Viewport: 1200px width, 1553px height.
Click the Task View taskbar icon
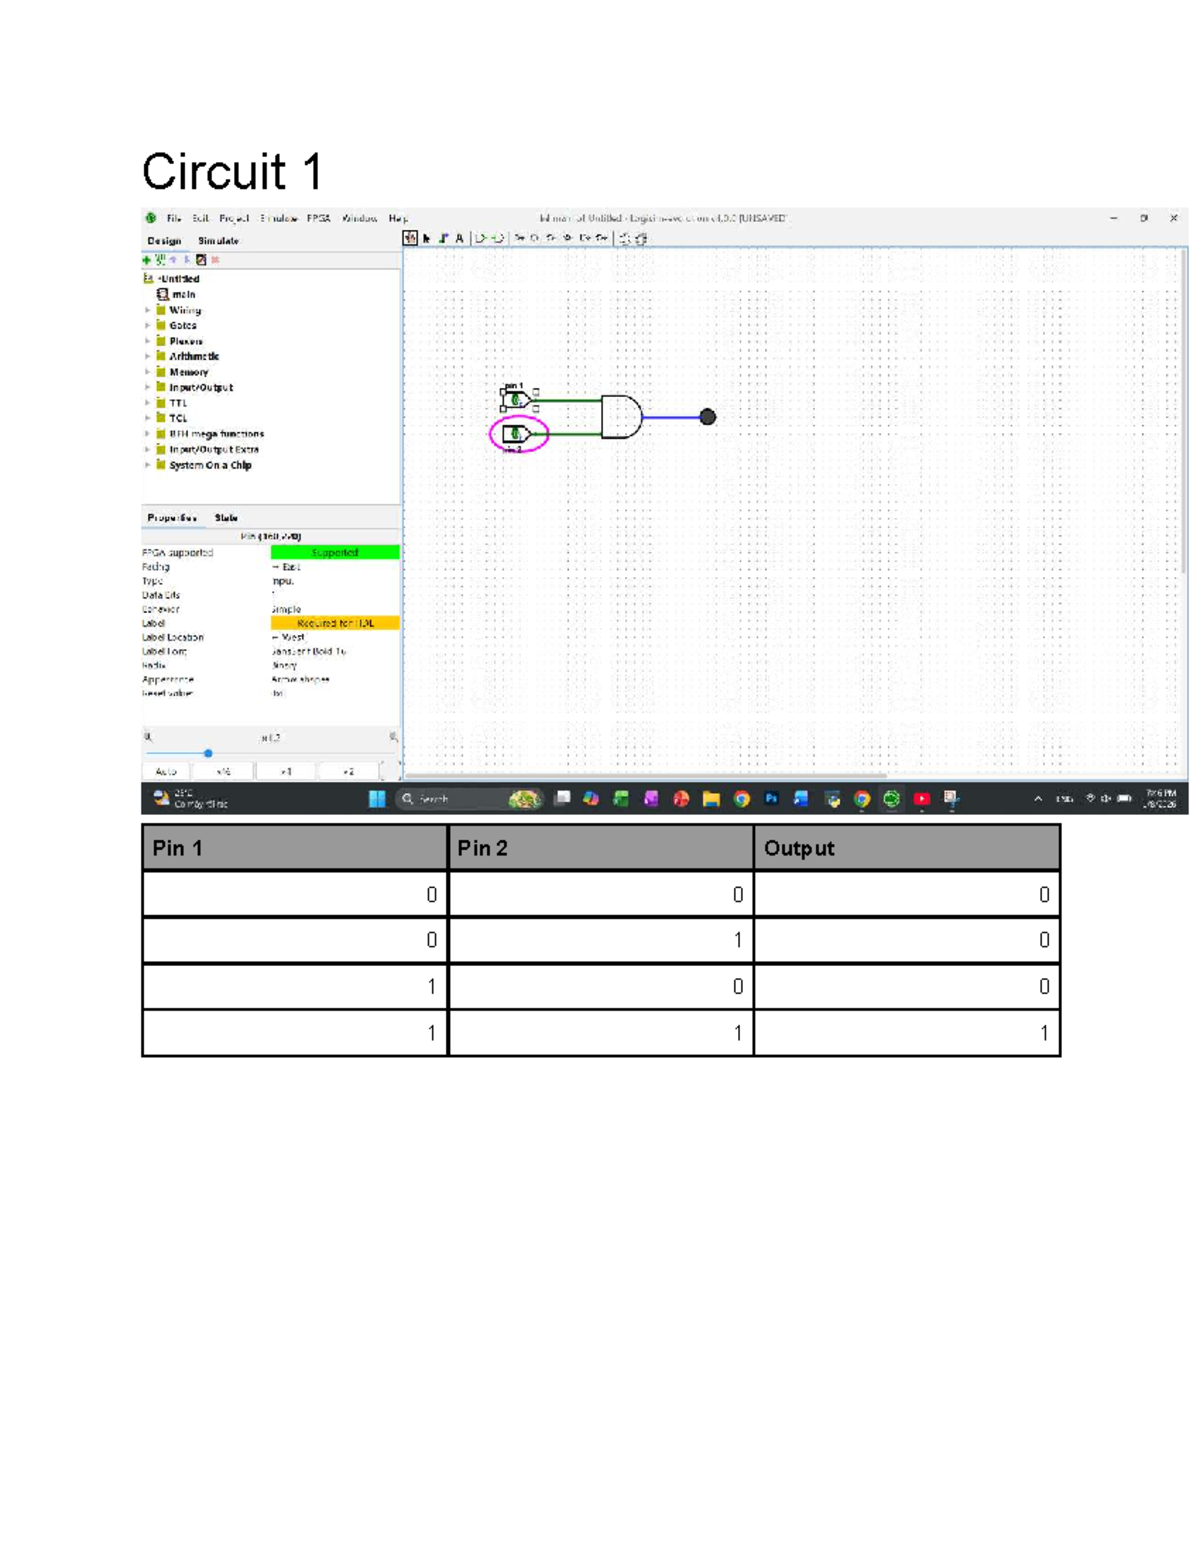click(x=563, y=798)
